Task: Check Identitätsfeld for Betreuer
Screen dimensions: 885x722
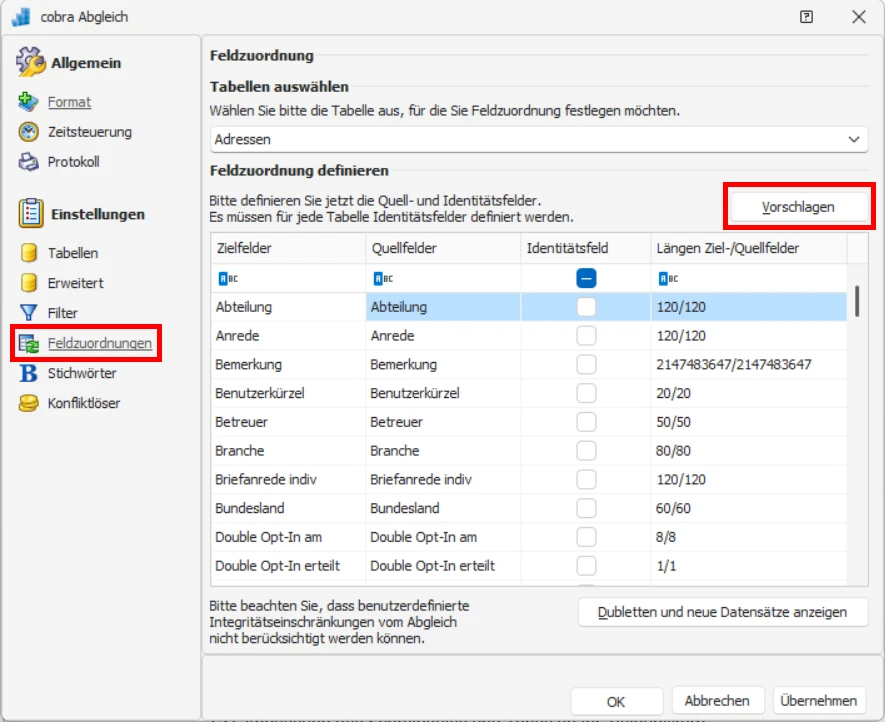Action: coord(586,422)
